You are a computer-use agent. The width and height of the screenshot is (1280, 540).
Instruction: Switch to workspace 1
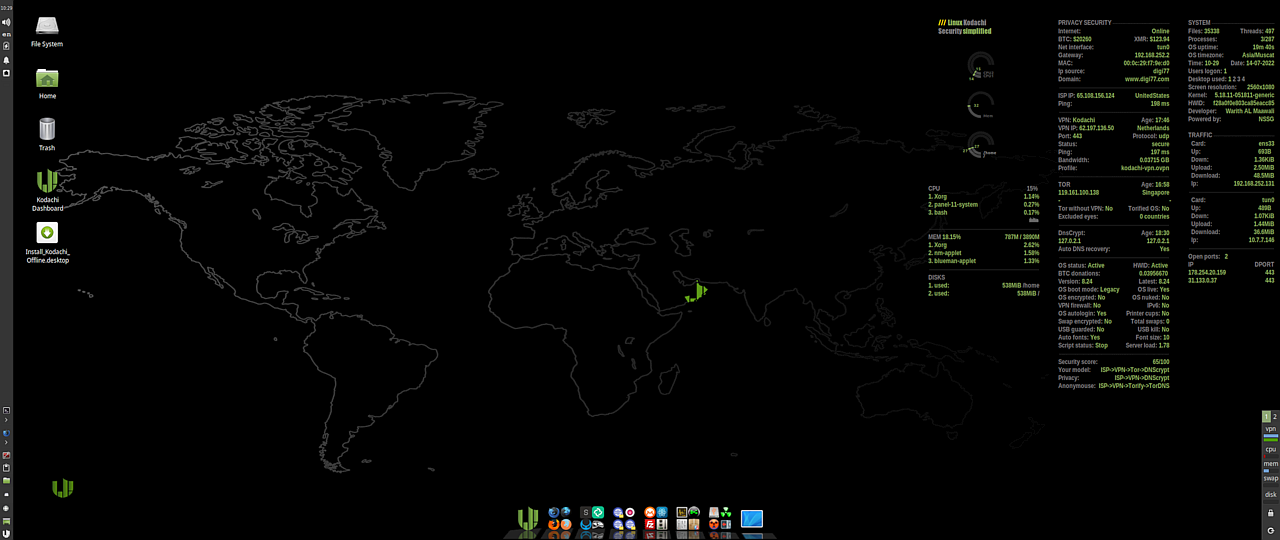tap(1266, 417)
